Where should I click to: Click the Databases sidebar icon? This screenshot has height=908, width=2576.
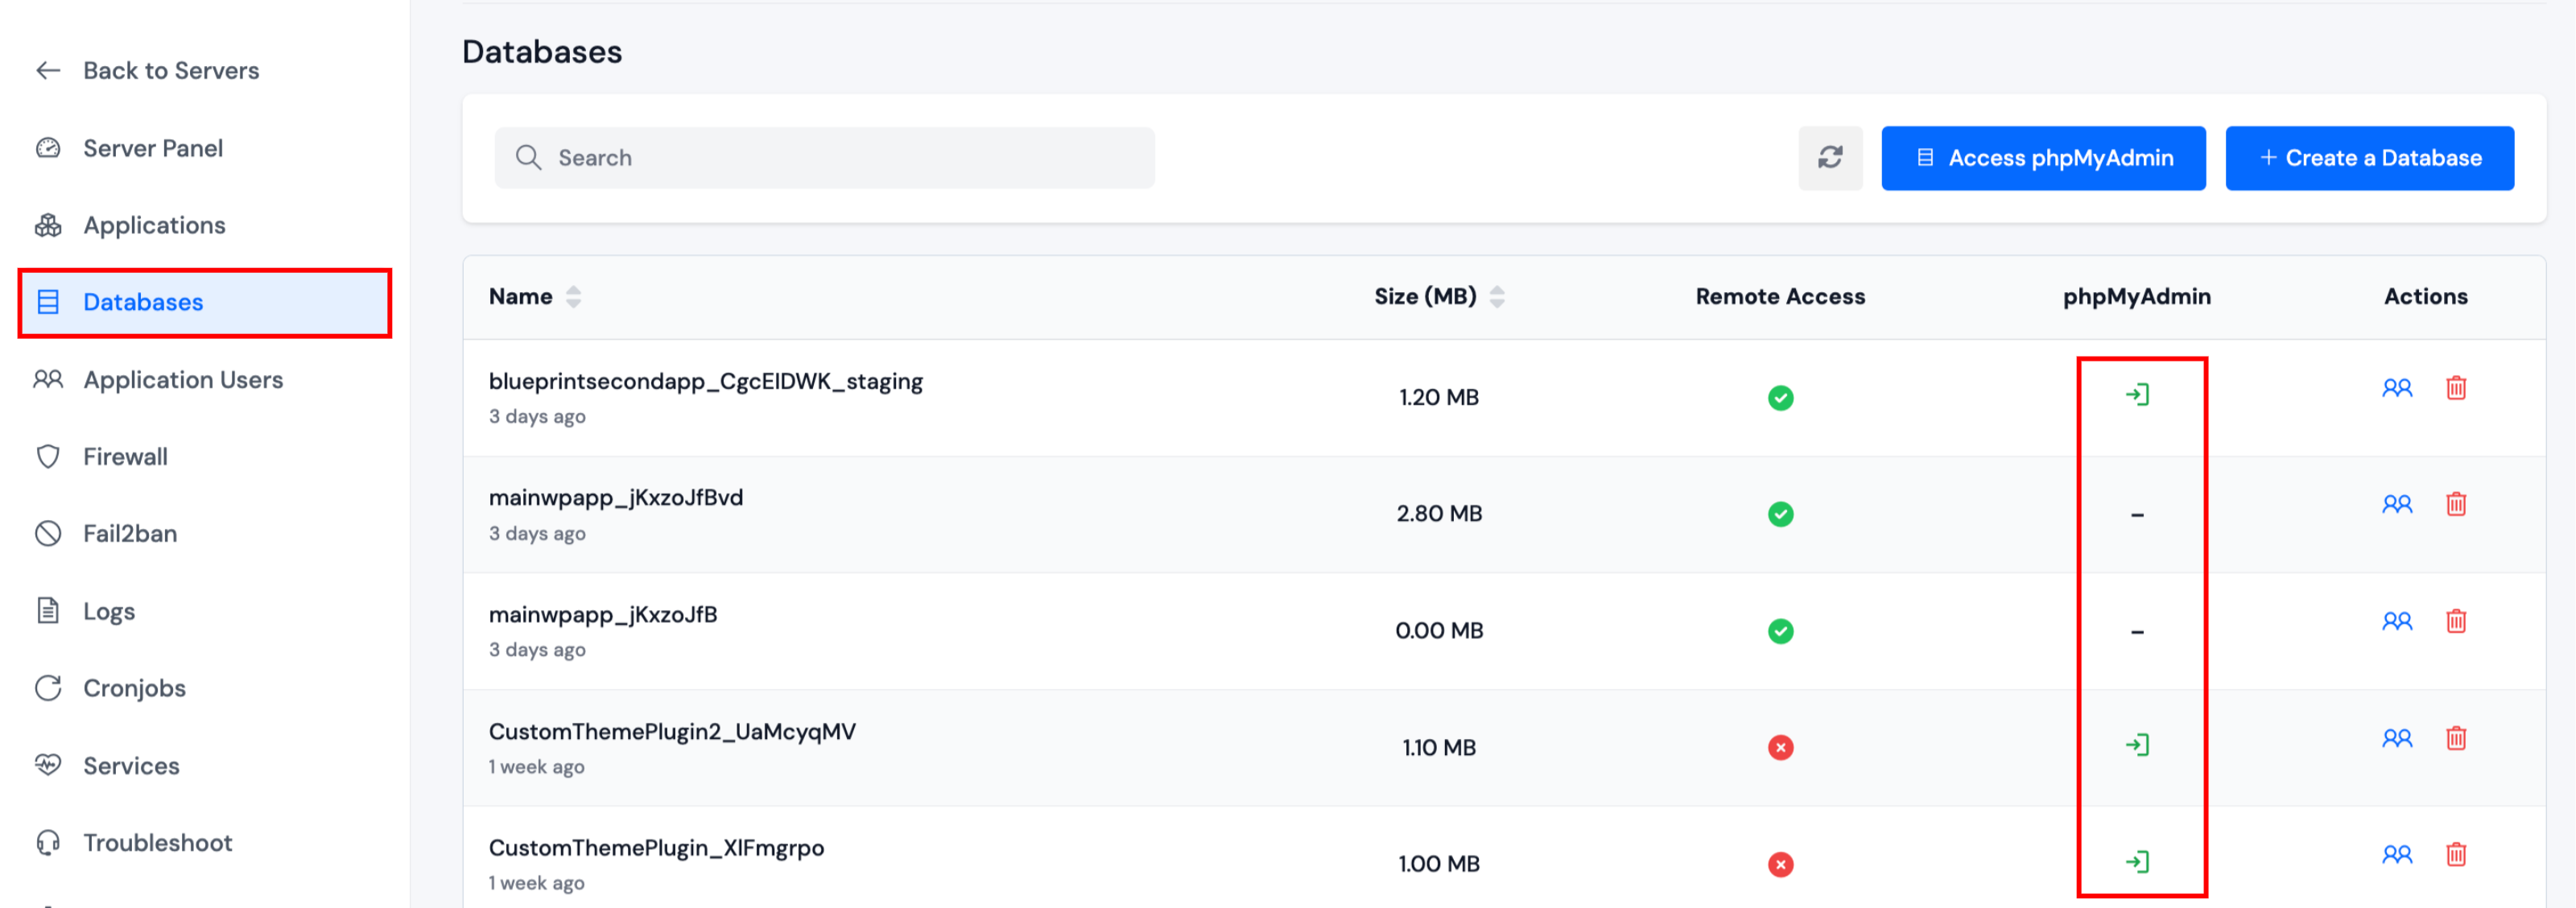coord(48,302)
